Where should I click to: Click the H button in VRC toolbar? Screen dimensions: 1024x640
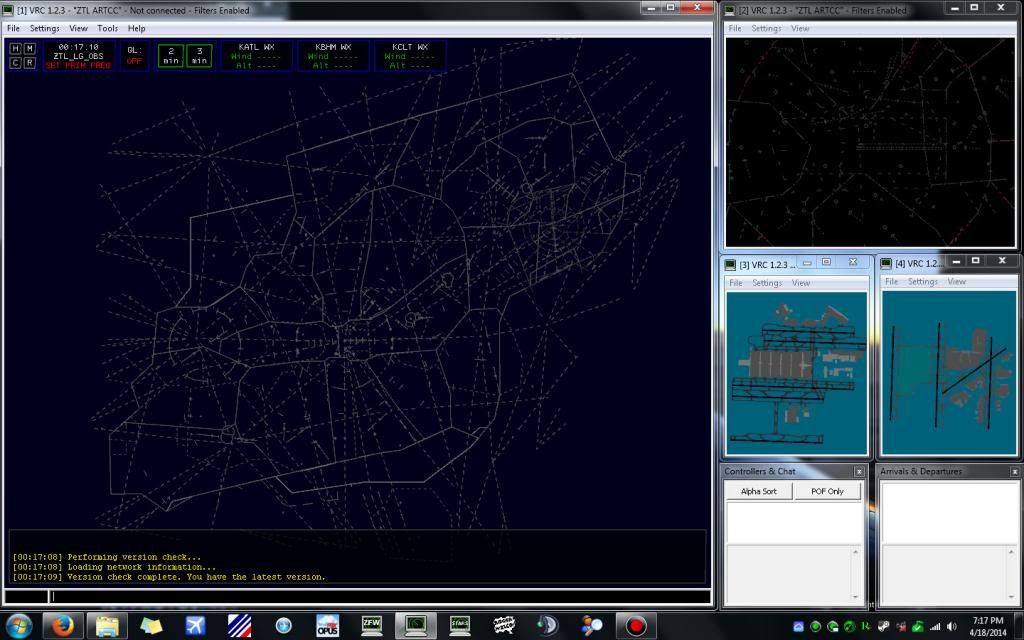coord(15,48)
